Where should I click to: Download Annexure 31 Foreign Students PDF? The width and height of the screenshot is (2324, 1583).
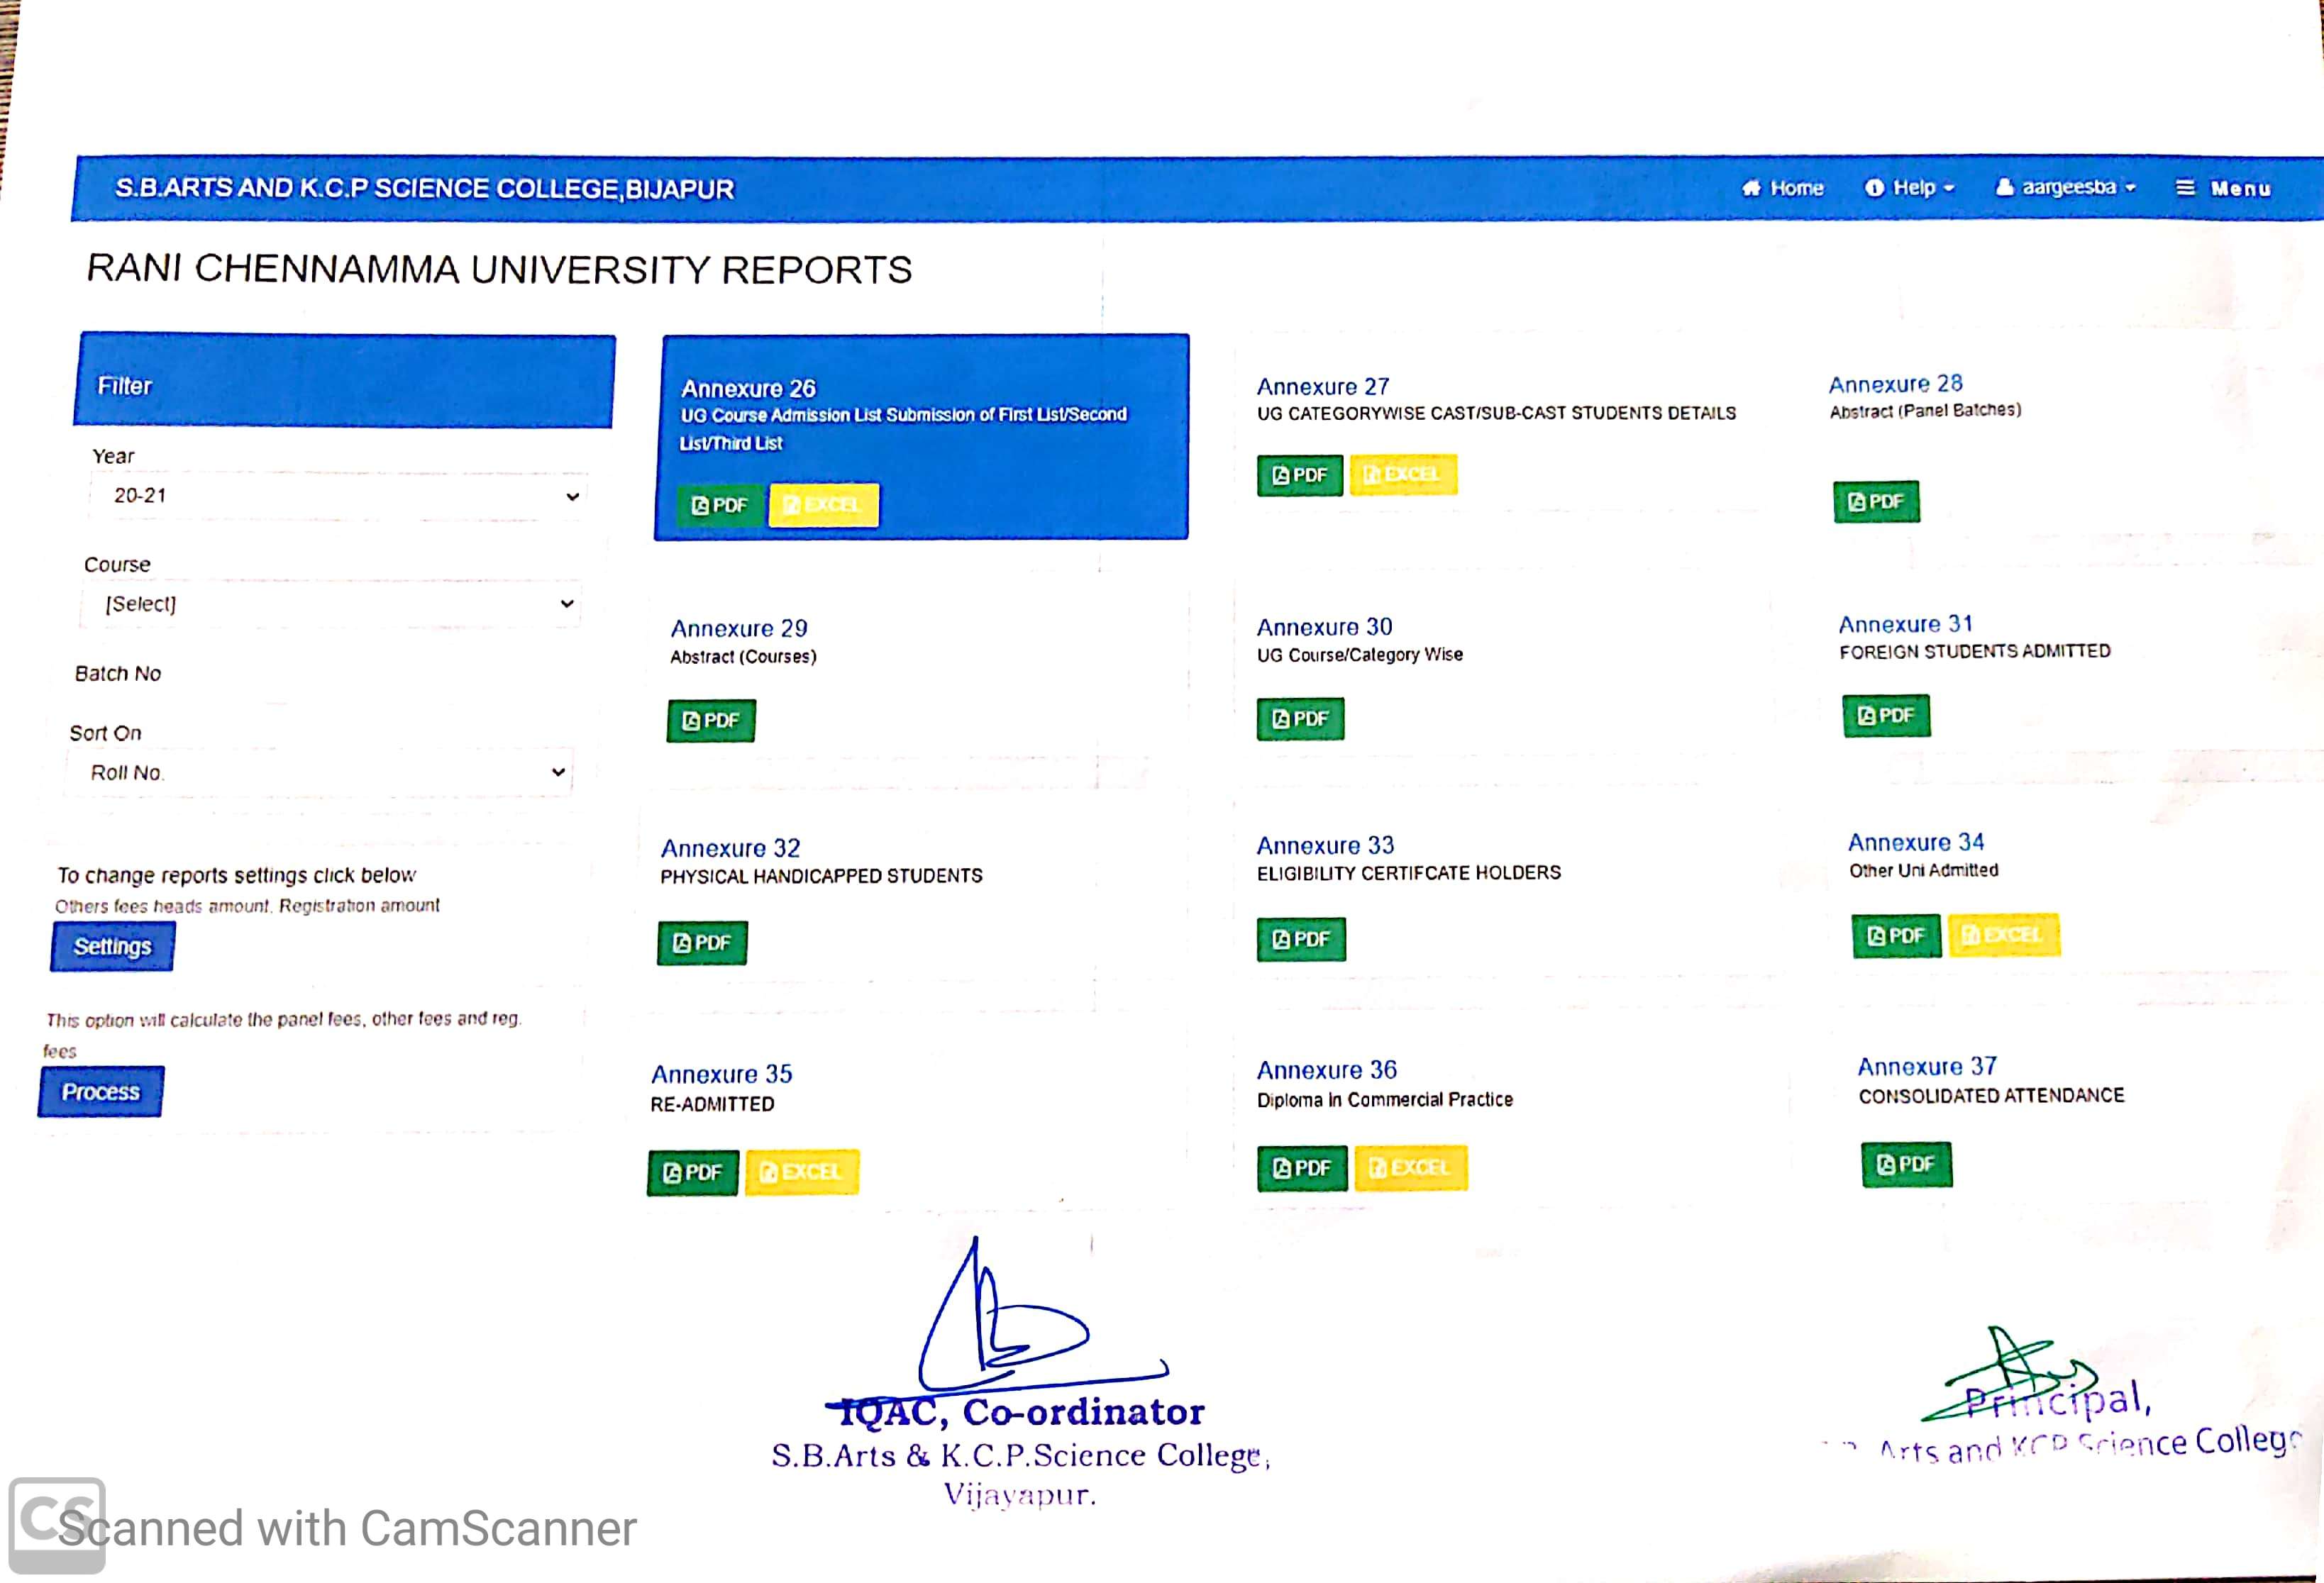tap(1885, 715)
